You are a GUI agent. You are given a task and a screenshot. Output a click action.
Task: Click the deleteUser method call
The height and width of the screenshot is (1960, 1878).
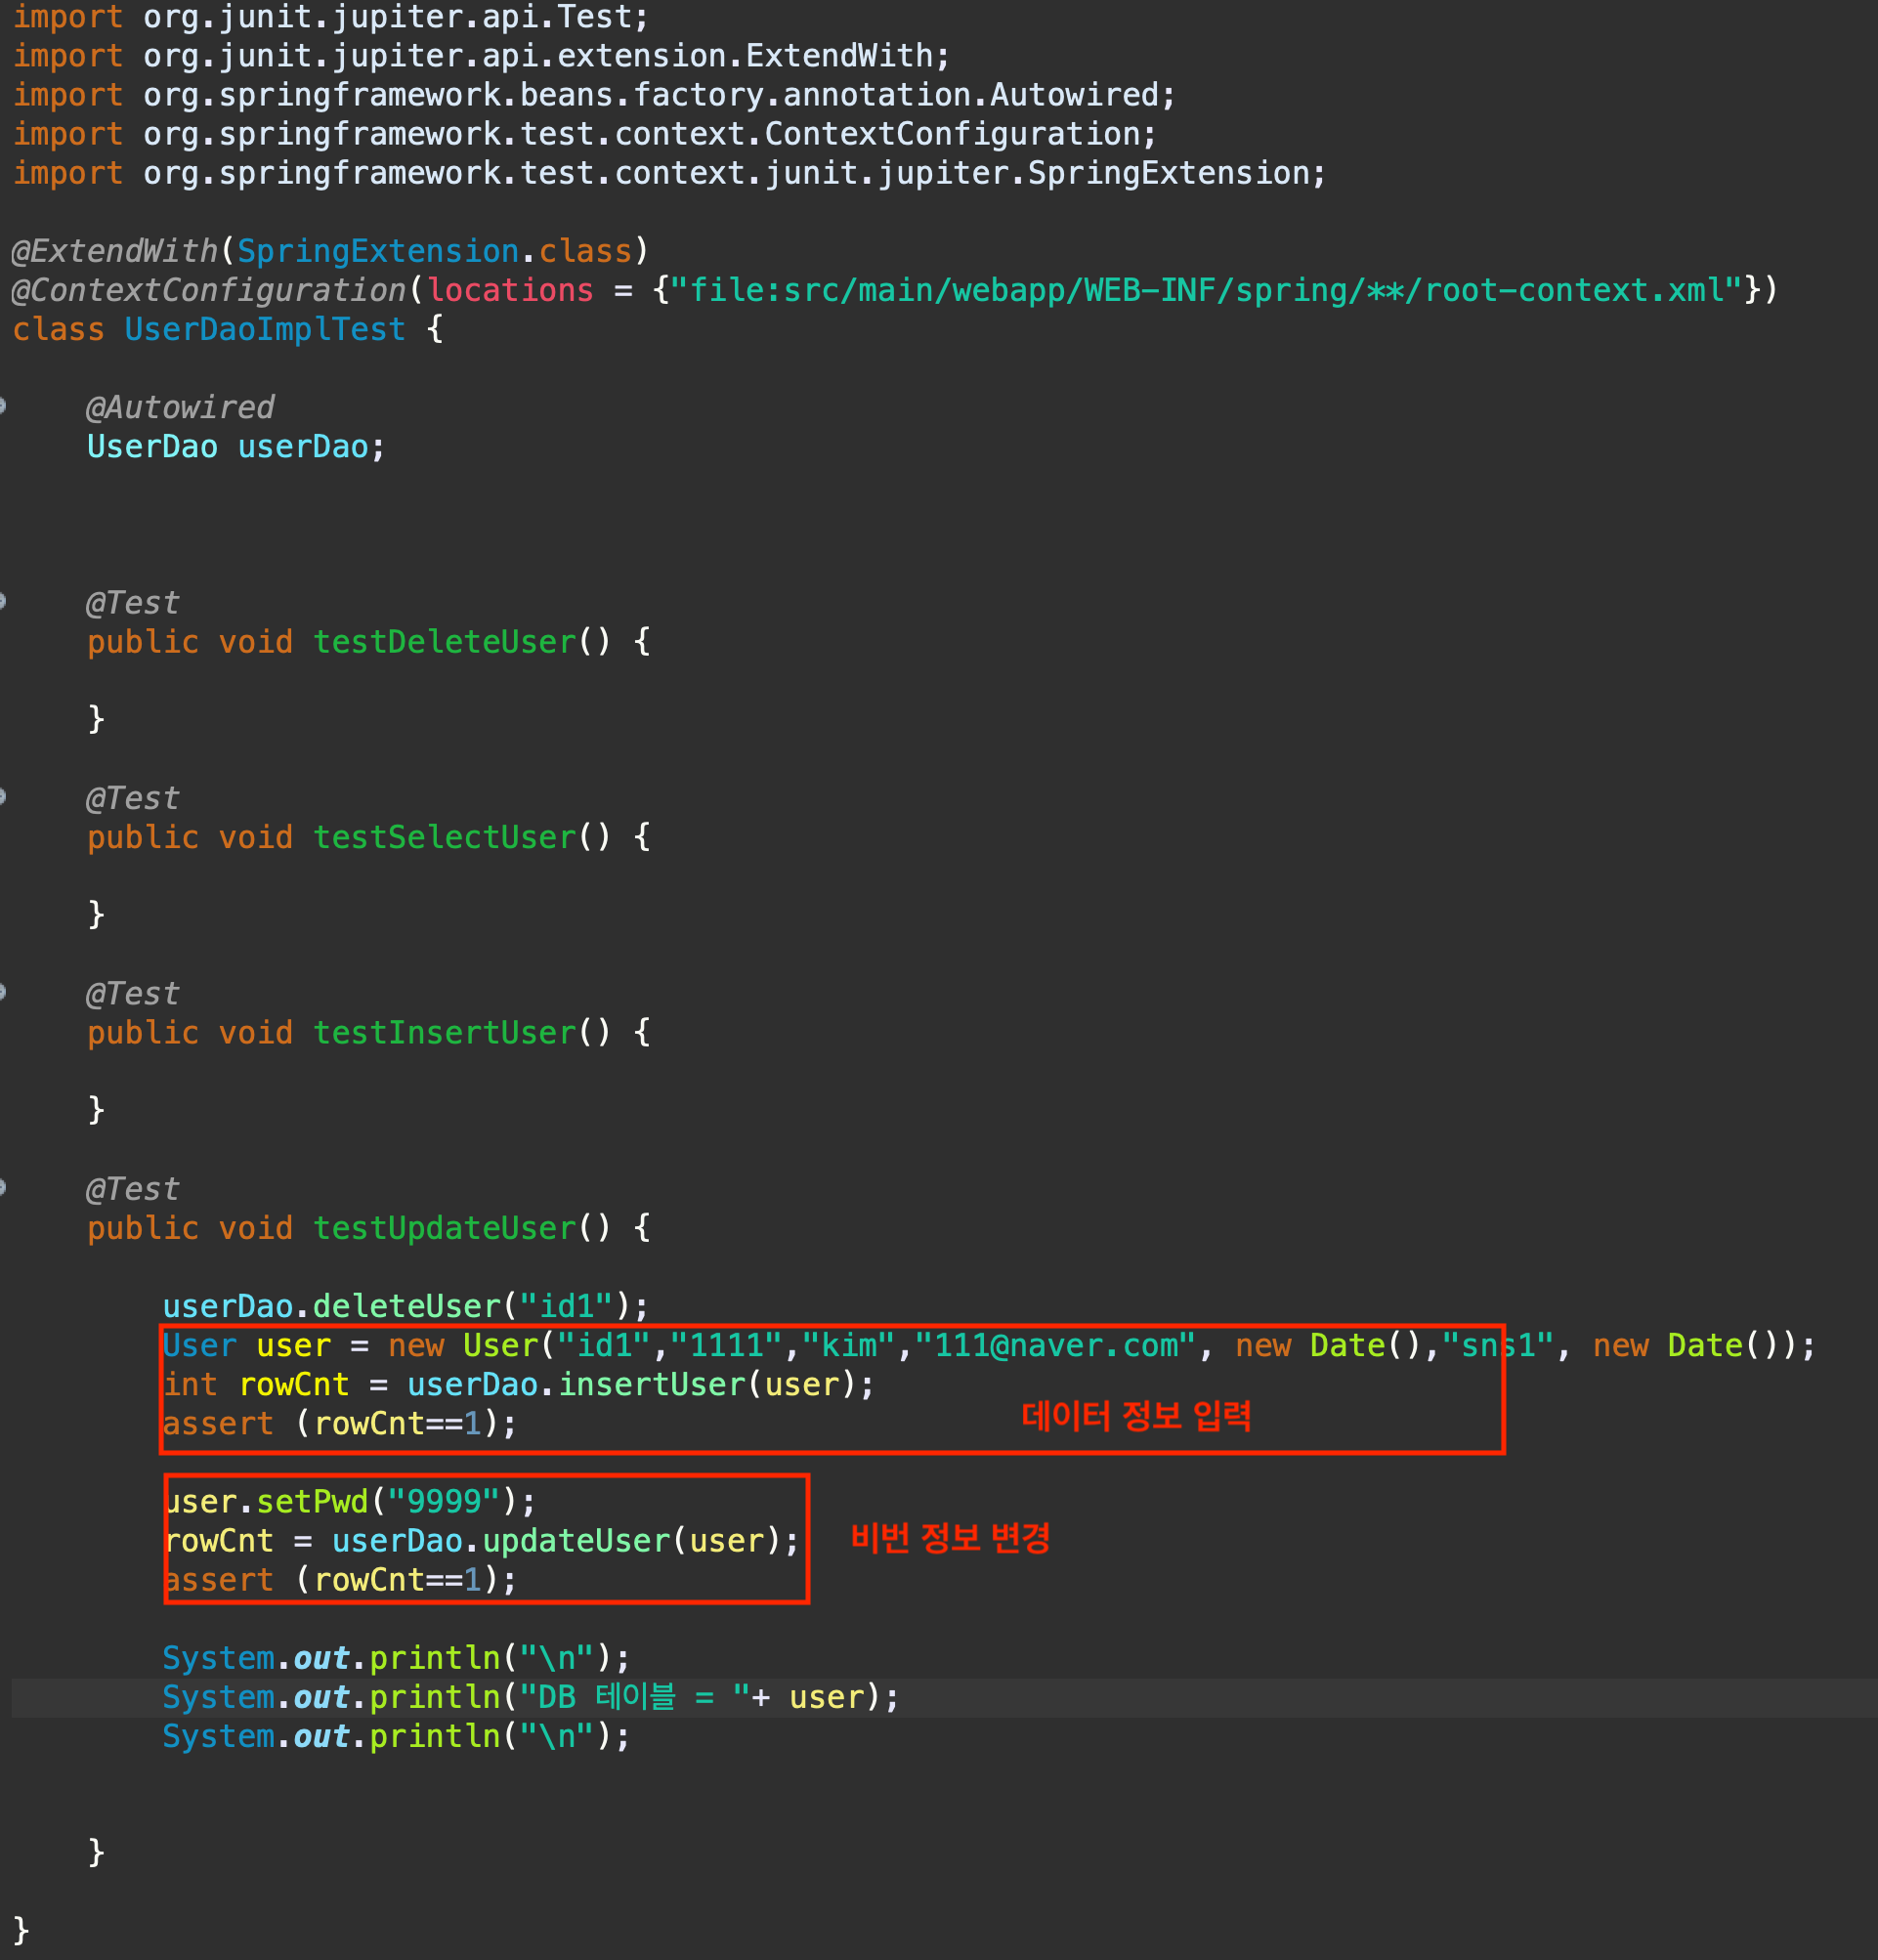407,1306
